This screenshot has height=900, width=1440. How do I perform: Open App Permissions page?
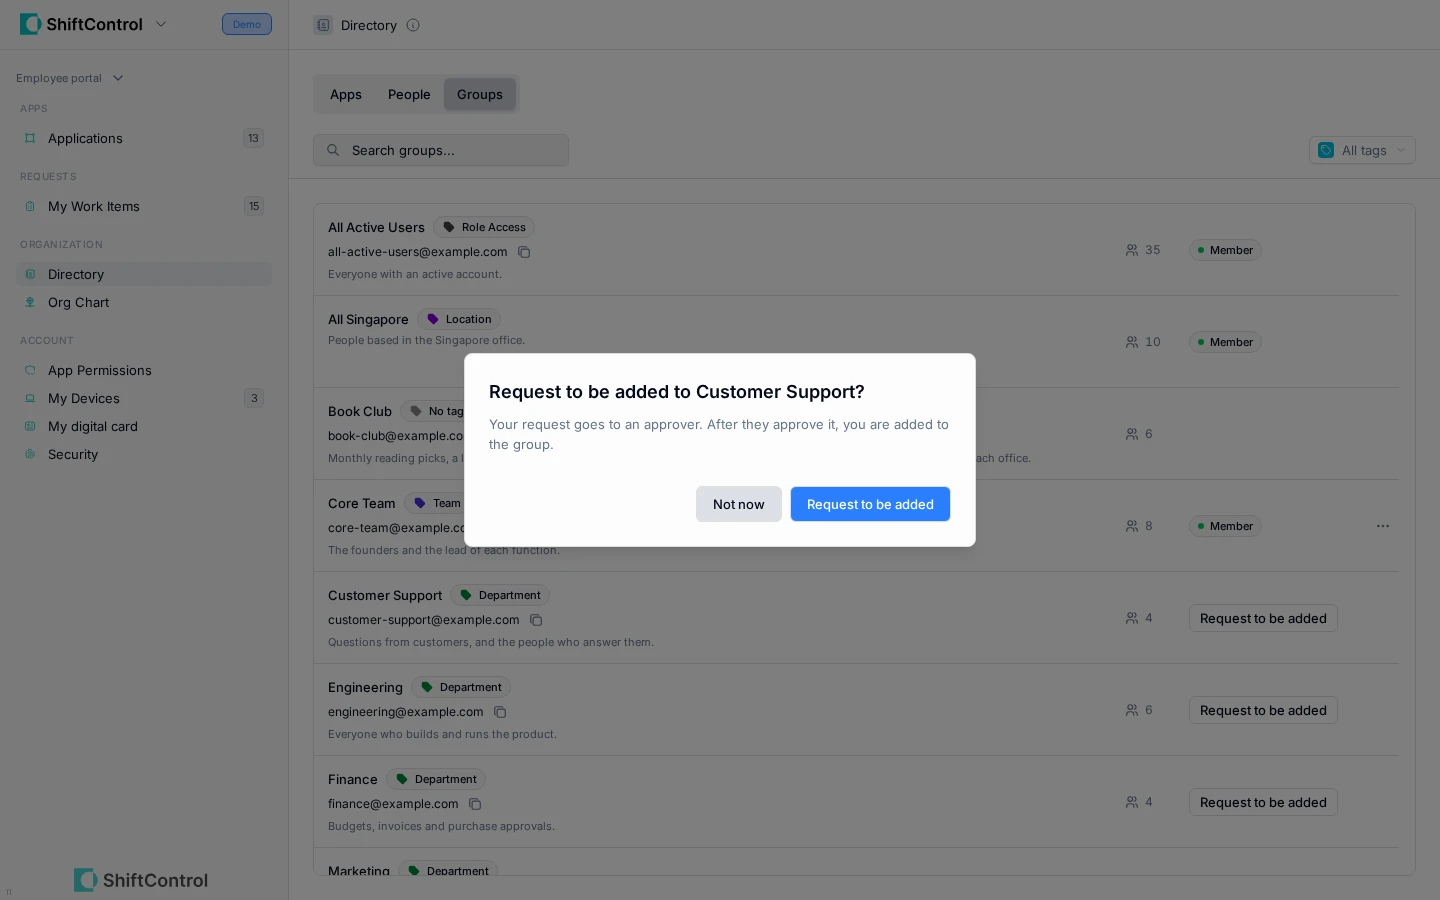click(144, 370)
